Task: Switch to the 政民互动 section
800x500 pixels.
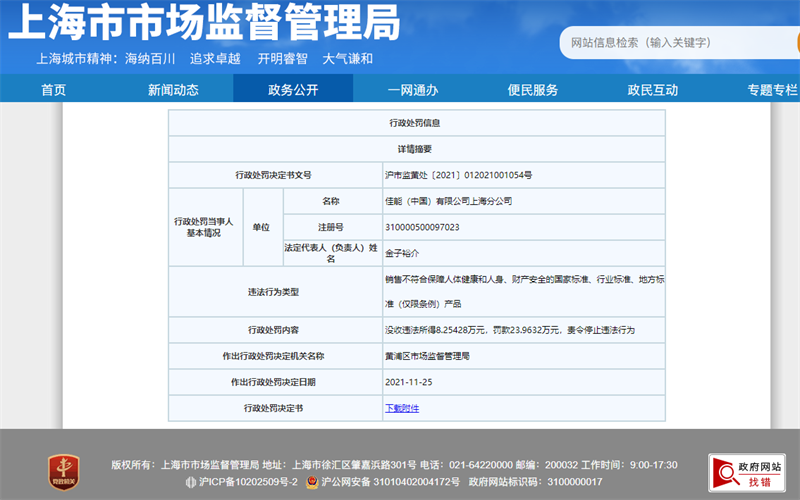Action: click(653, 89)
